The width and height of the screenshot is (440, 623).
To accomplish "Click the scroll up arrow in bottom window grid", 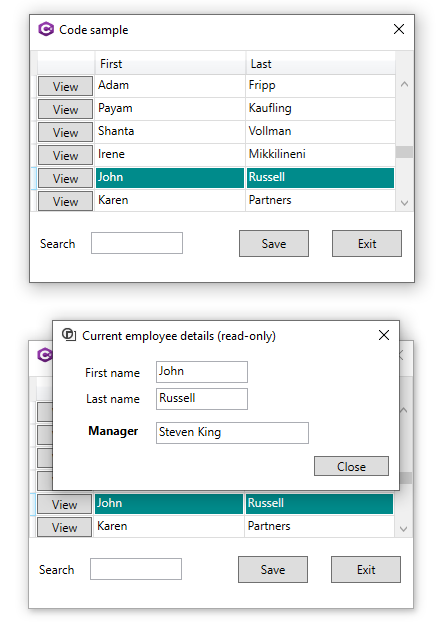I will [404, 410].
